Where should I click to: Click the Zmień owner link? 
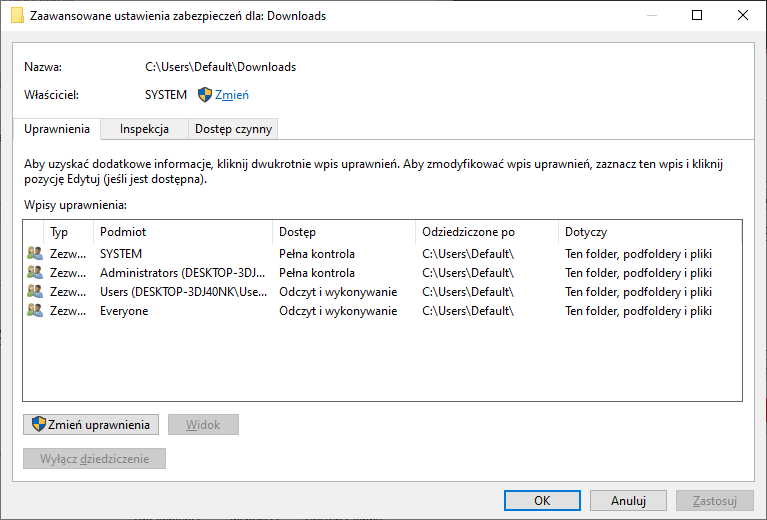[232, 95]
